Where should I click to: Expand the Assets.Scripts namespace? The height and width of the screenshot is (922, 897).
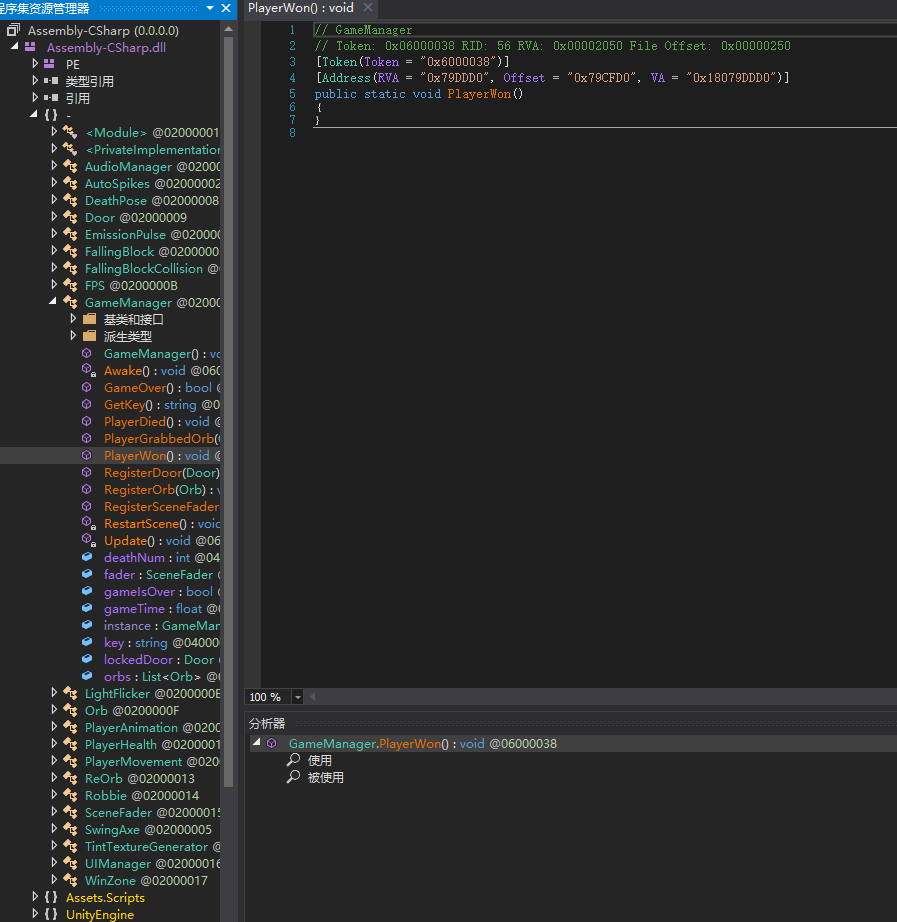coord(36,898)
